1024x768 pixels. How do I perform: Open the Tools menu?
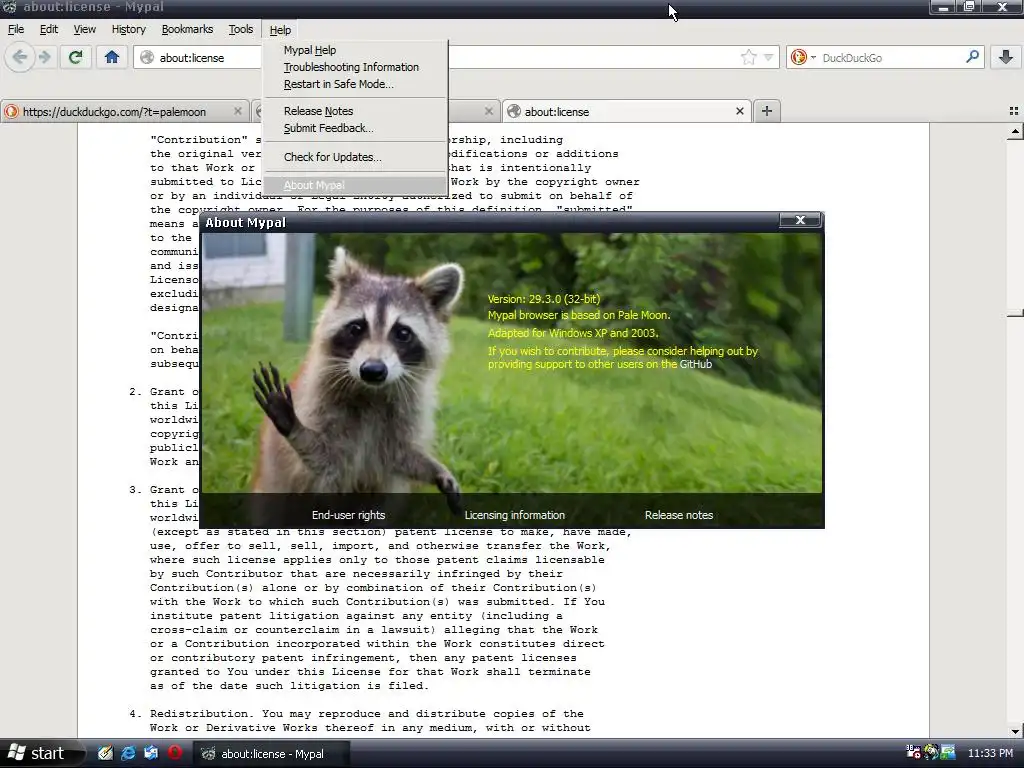(240, 29)
